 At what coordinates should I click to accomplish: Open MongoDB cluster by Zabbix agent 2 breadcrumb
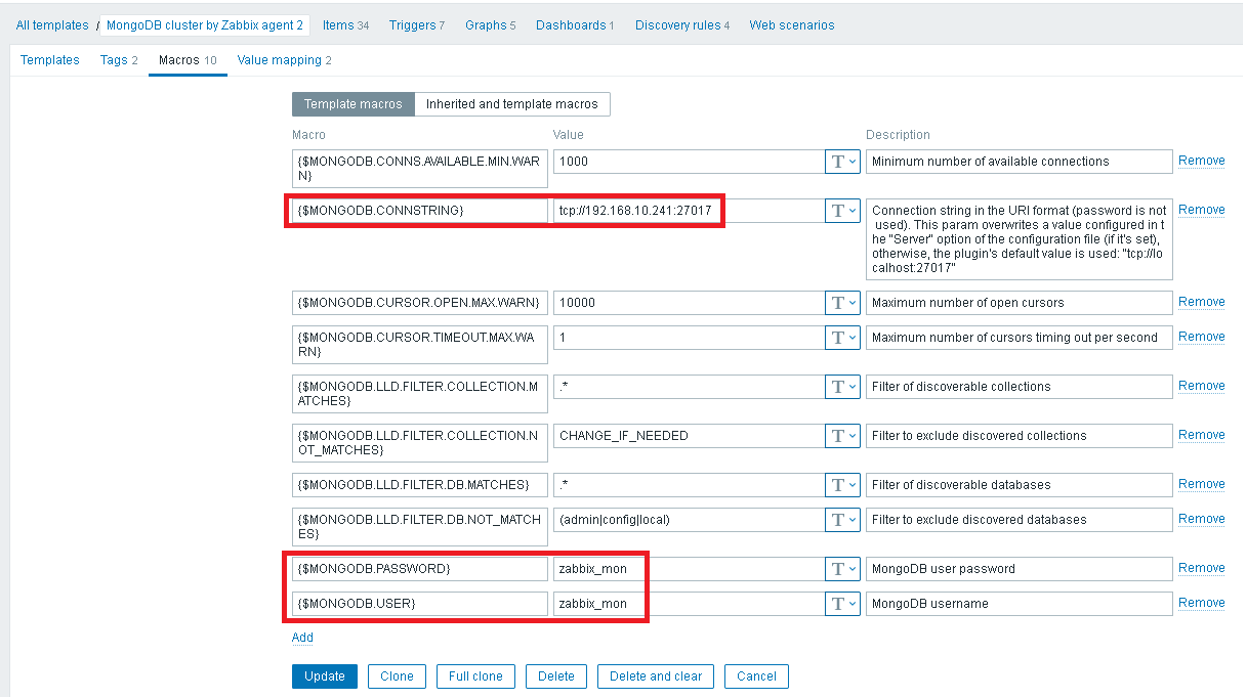(205, 25)
